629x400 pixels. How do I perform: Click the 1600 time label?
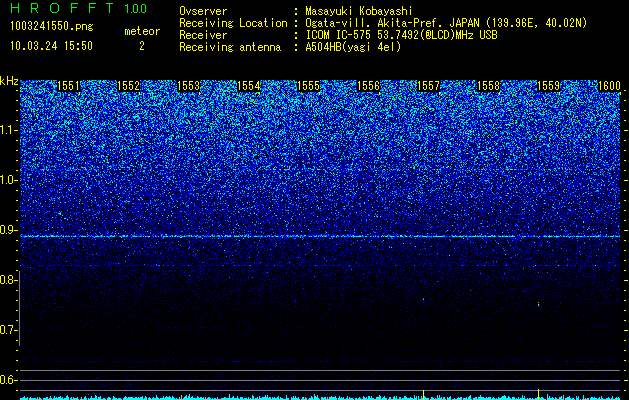click(609, 86)
